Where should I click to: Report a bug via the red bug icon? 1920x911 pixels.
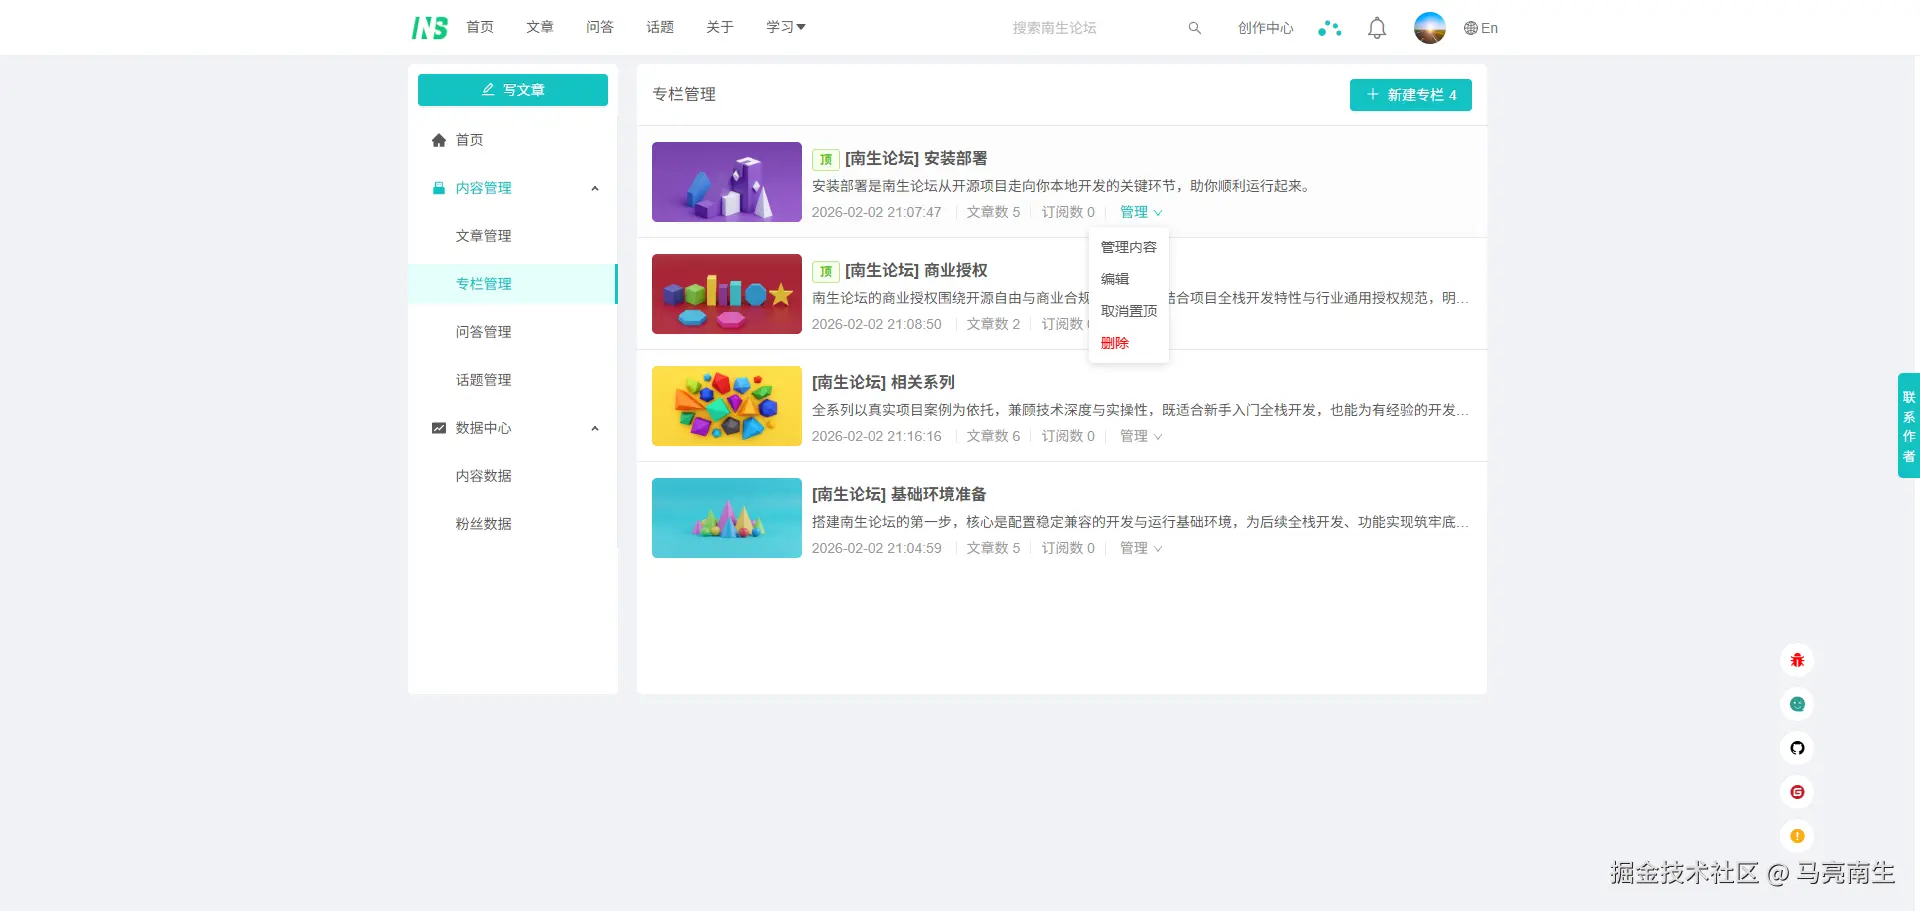pos(1797,660)
